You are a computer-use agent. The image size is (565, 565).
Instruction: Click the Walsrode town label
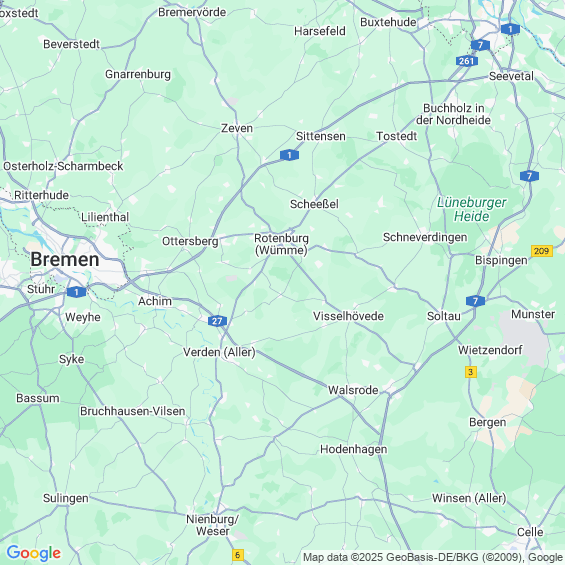click(353, 390)
